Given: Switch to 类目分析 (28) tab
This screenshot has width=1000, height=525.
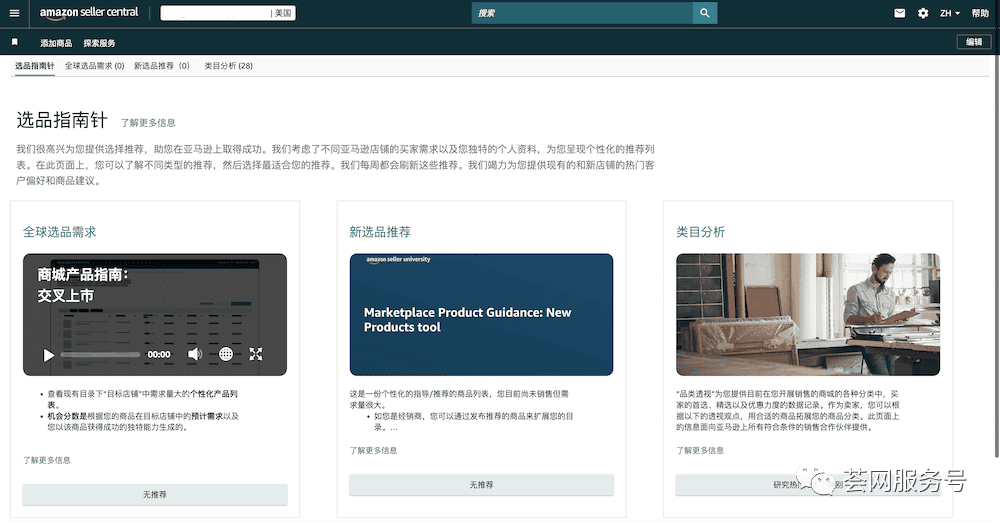Looking at the screenshot, I should (228, 66).
